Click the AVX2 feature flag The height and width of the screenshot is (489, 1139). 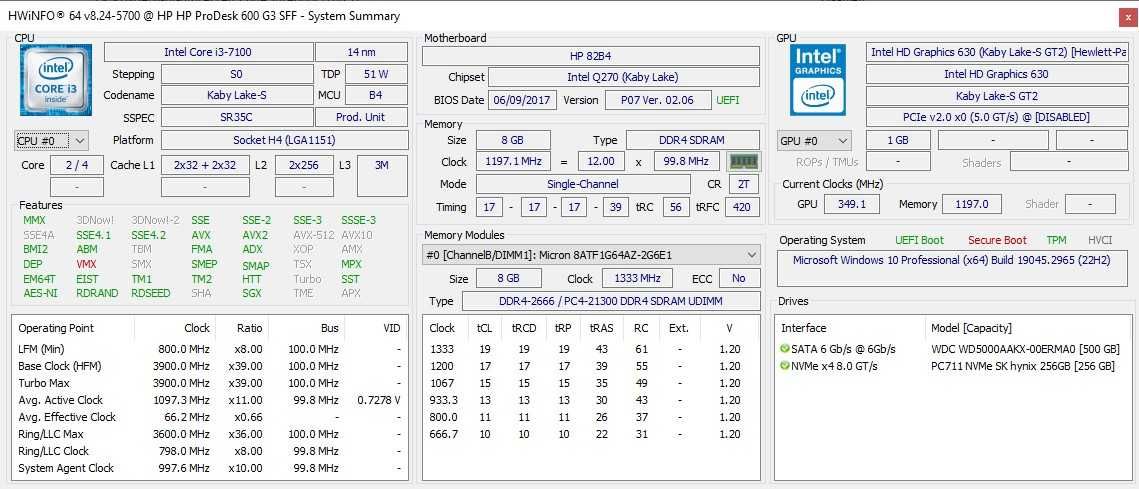[x=255, y=235]
